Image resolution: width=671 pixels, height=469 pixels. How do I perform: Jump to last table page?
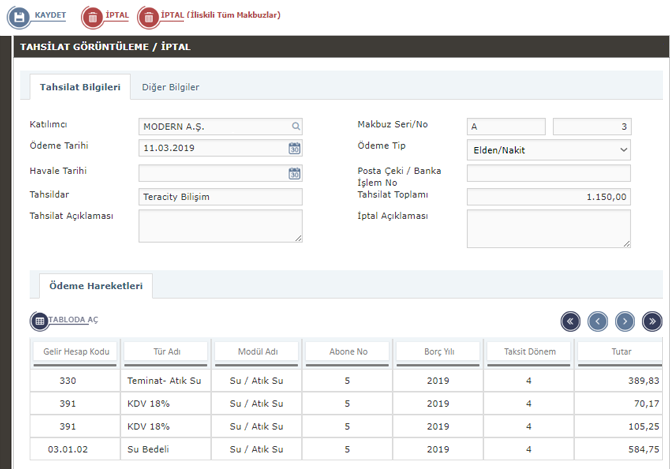pyautogui.click(x=652, y=321)
